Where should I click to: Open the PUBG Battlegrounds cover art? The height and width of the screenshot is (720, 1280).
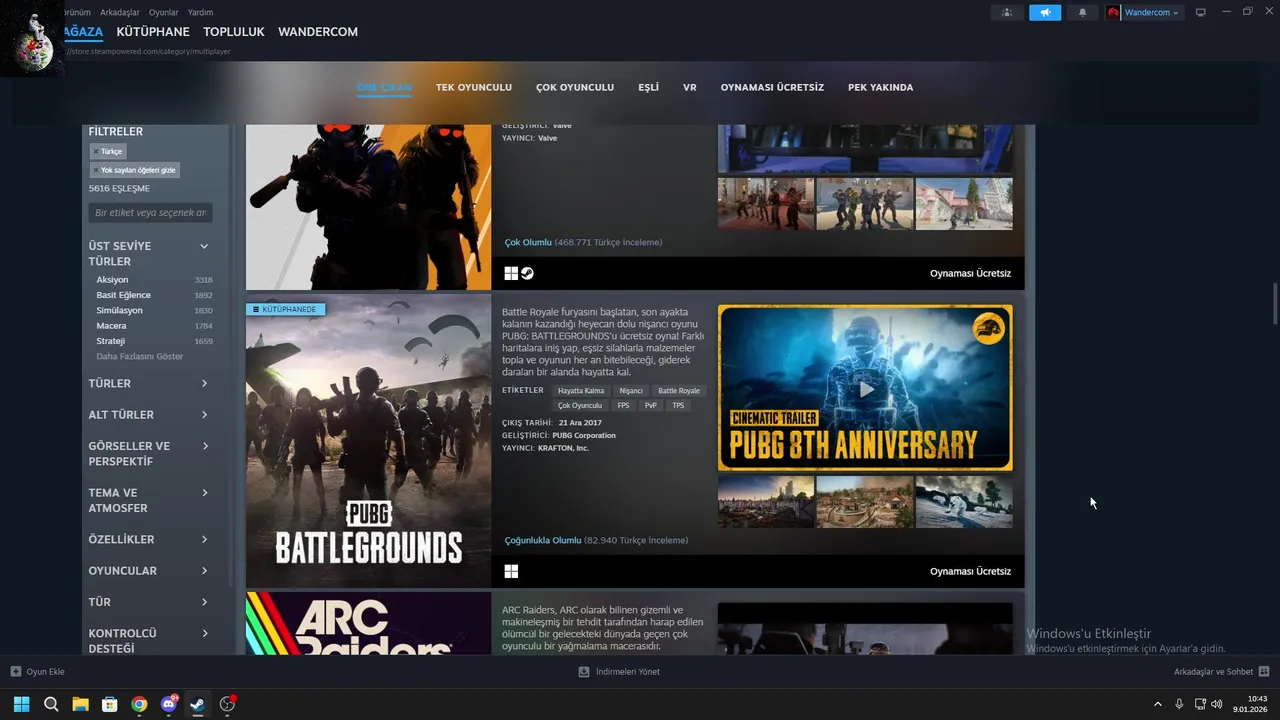pyautogui.click(x=368, y=441)
